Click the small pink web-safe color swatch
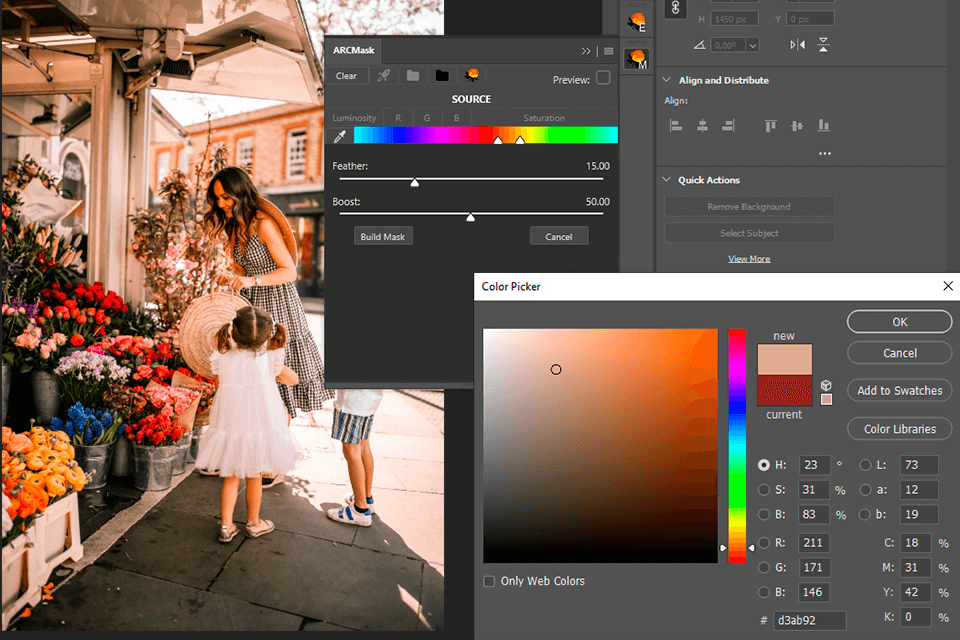The image size is (960, 640). pyautogui.click(x=826, y=399)
